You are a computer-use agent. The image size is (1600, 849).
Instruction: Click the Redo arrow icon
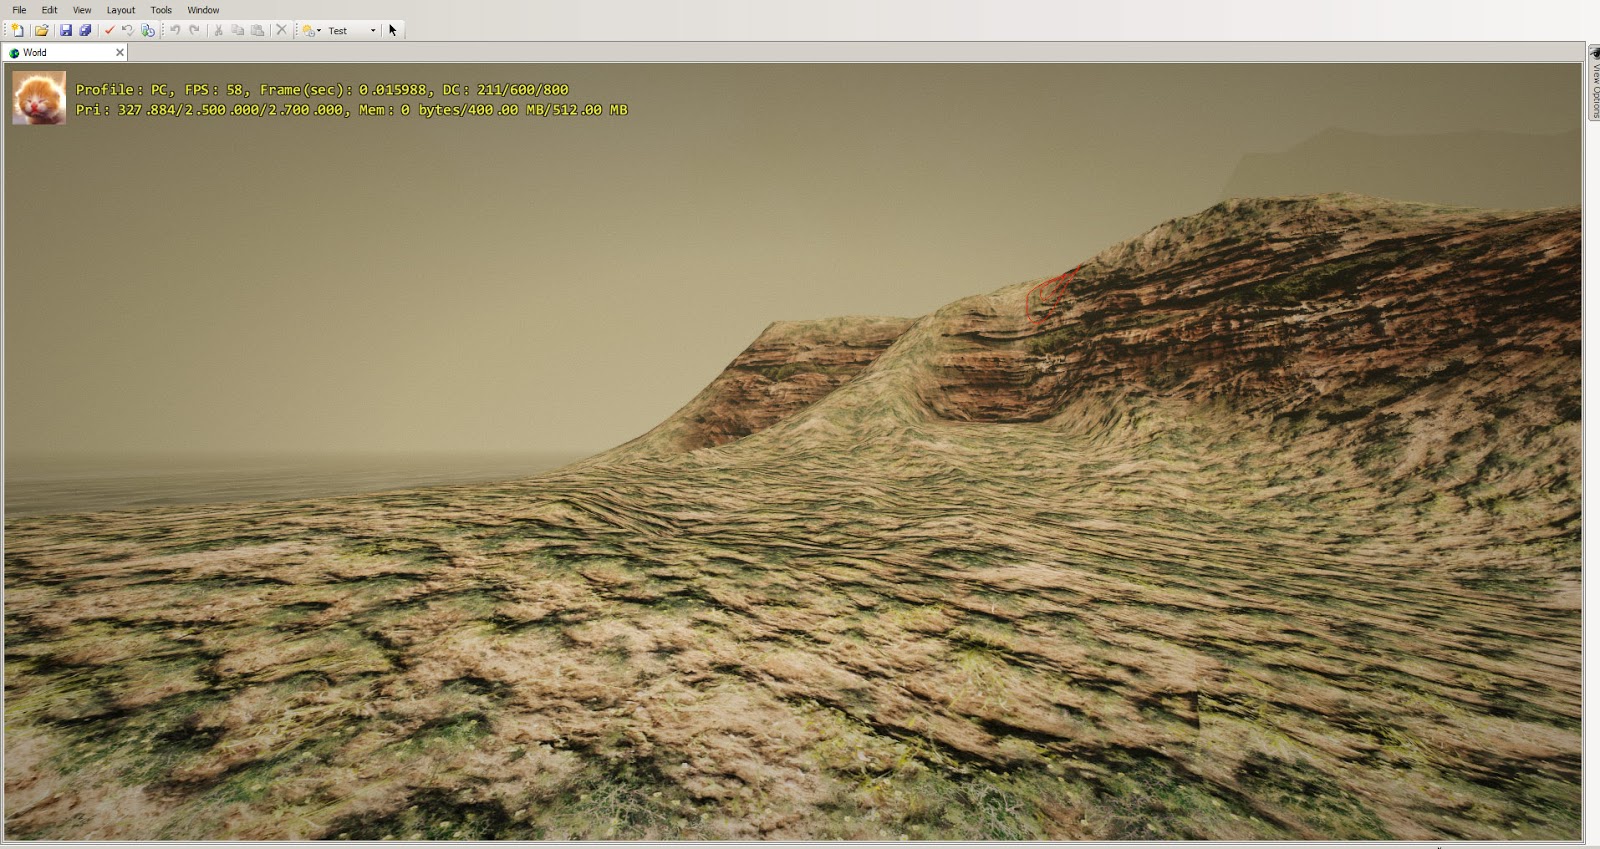click(x=194, y=30)
